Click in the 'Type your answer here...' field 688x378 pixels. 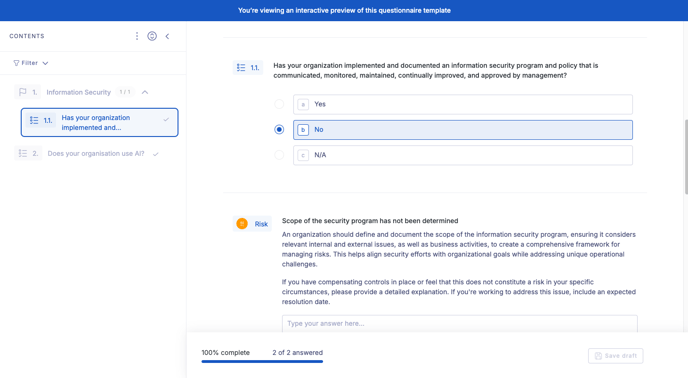coord(459,324)
